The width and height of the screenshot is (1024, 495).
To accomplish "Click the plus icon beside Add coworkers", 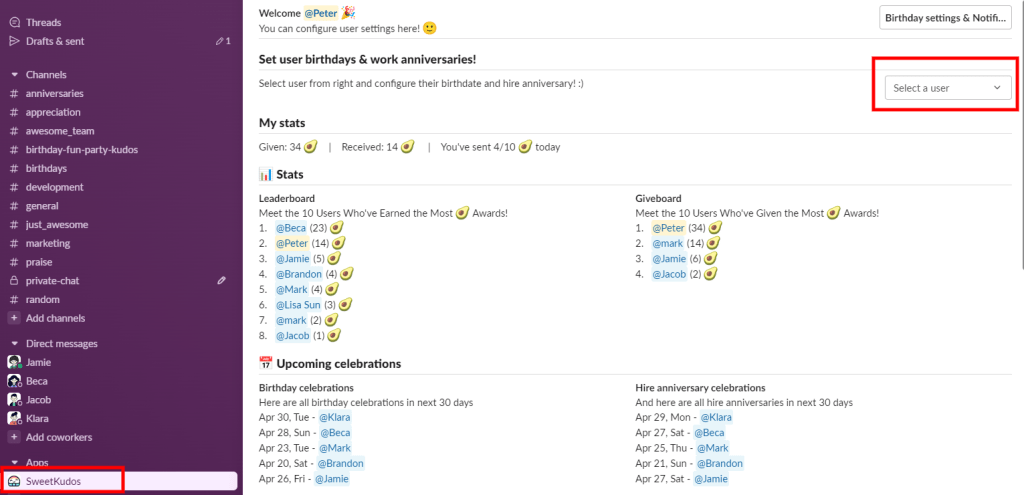I will [x=14, y=437].
